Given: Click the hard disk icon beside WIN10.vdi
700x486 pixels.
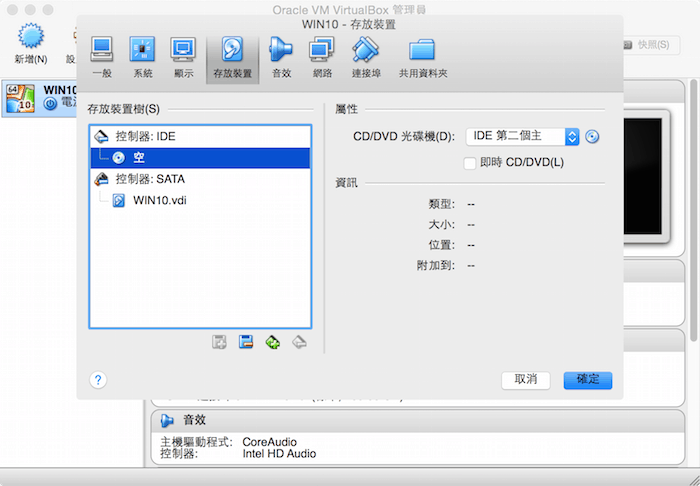Looking at the screenshot, I should [118, 201].
